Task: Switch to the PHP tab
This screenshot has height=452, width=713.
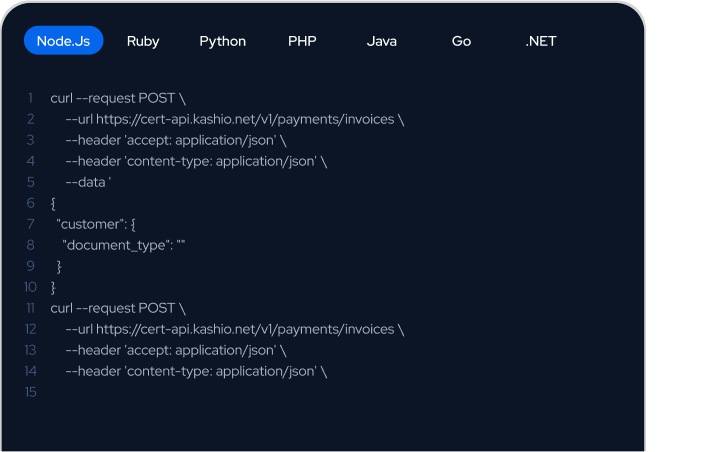Action: [x=302, y=41]
